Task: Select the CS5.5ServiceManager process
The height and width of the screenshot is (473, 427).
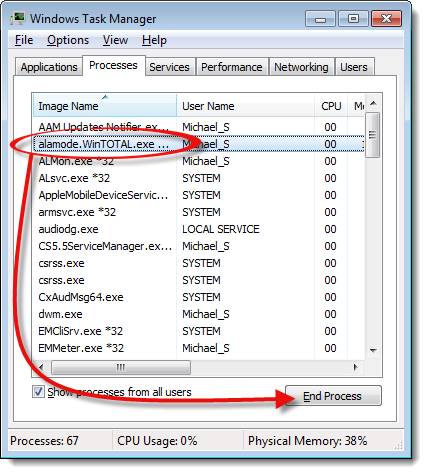Action: tap(198, 246)
